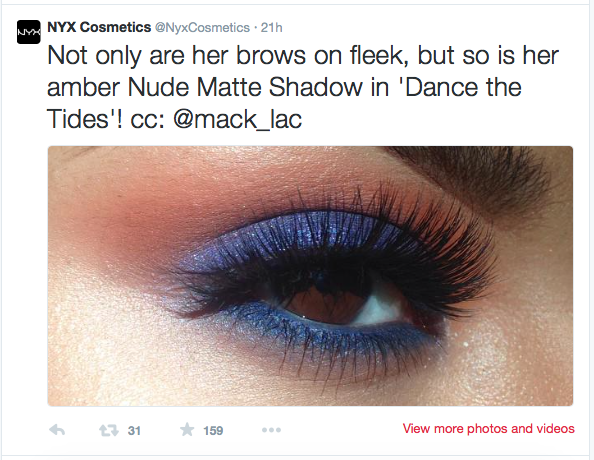Open the eye makeup photo

point(310,276)
